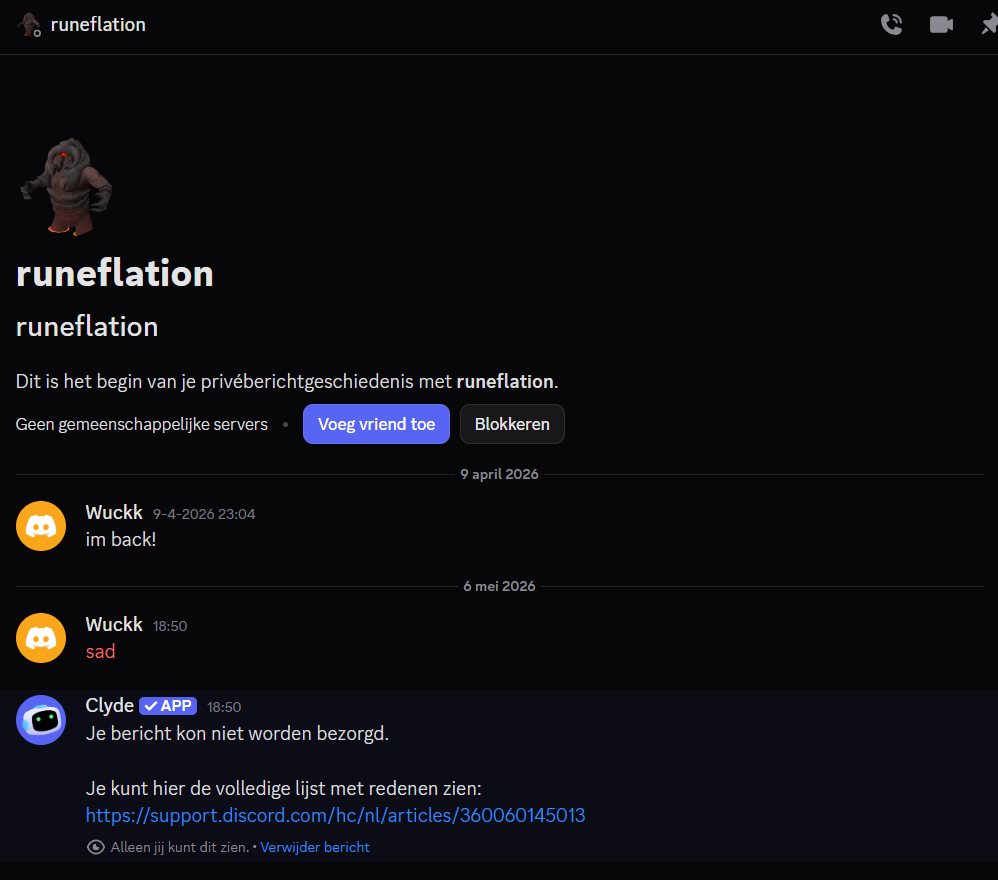The width and height of the screenshot is (998, 880).
Task: Open pinned messages from the header
Action: tap(990, 24)
